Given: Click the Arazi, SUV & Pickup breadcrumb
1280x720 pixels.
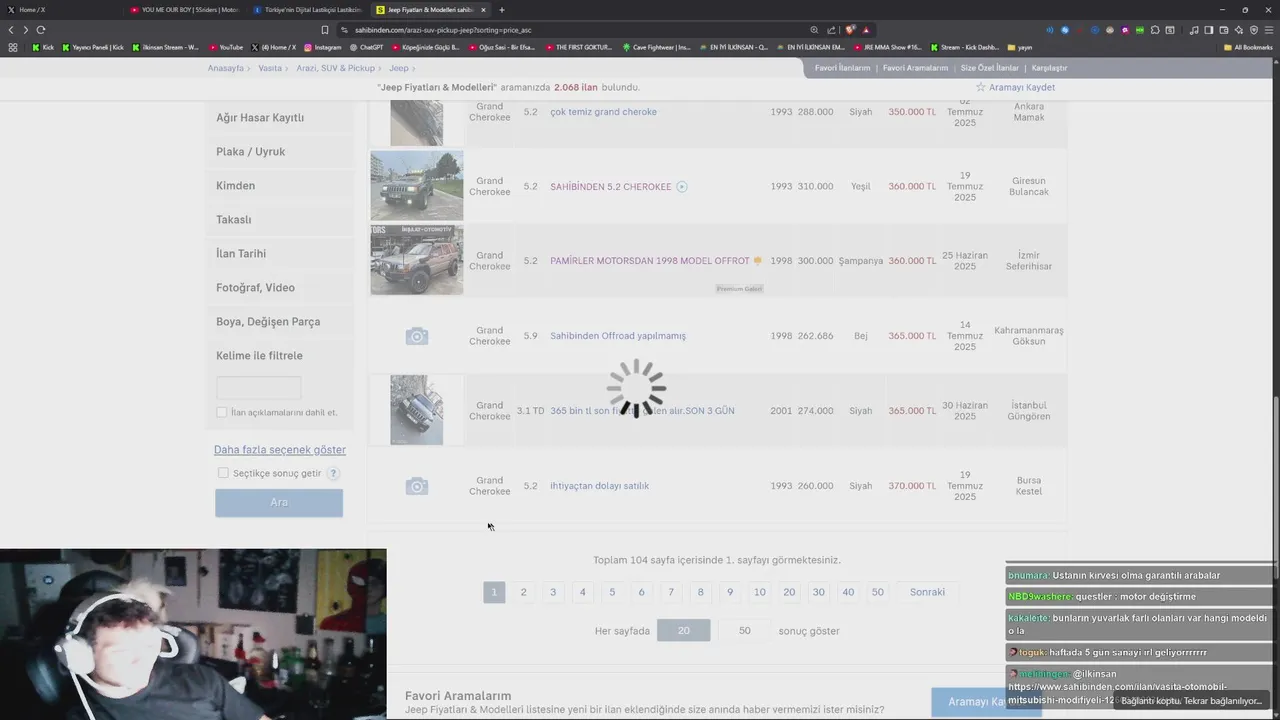Looking at the screenshot, I should coord(335,68).
